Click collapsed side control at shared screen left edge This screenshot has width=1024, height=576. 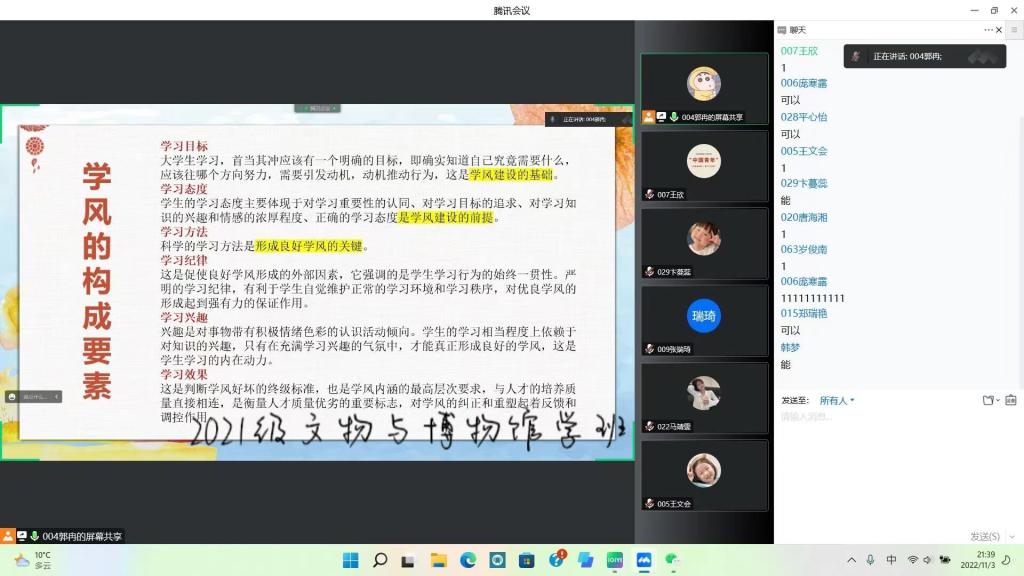pyautogui.click(x=34, y=396)
